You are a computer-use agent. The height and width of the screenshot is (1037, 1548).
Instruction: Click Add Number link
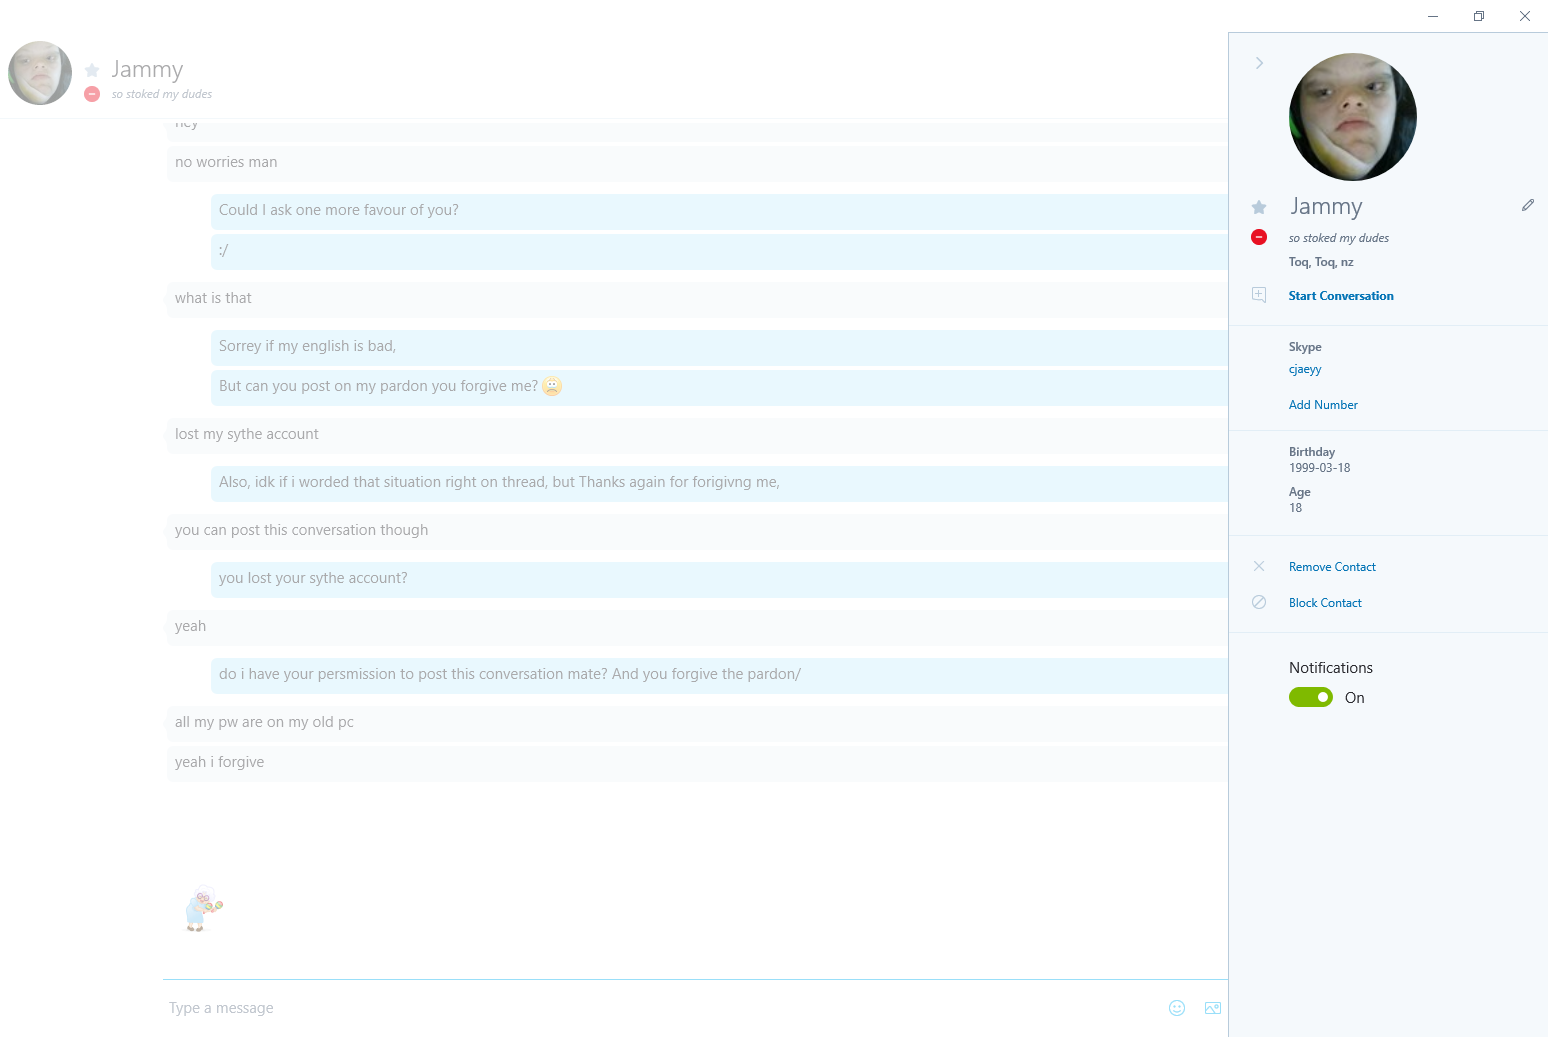tap(1323, 405)
